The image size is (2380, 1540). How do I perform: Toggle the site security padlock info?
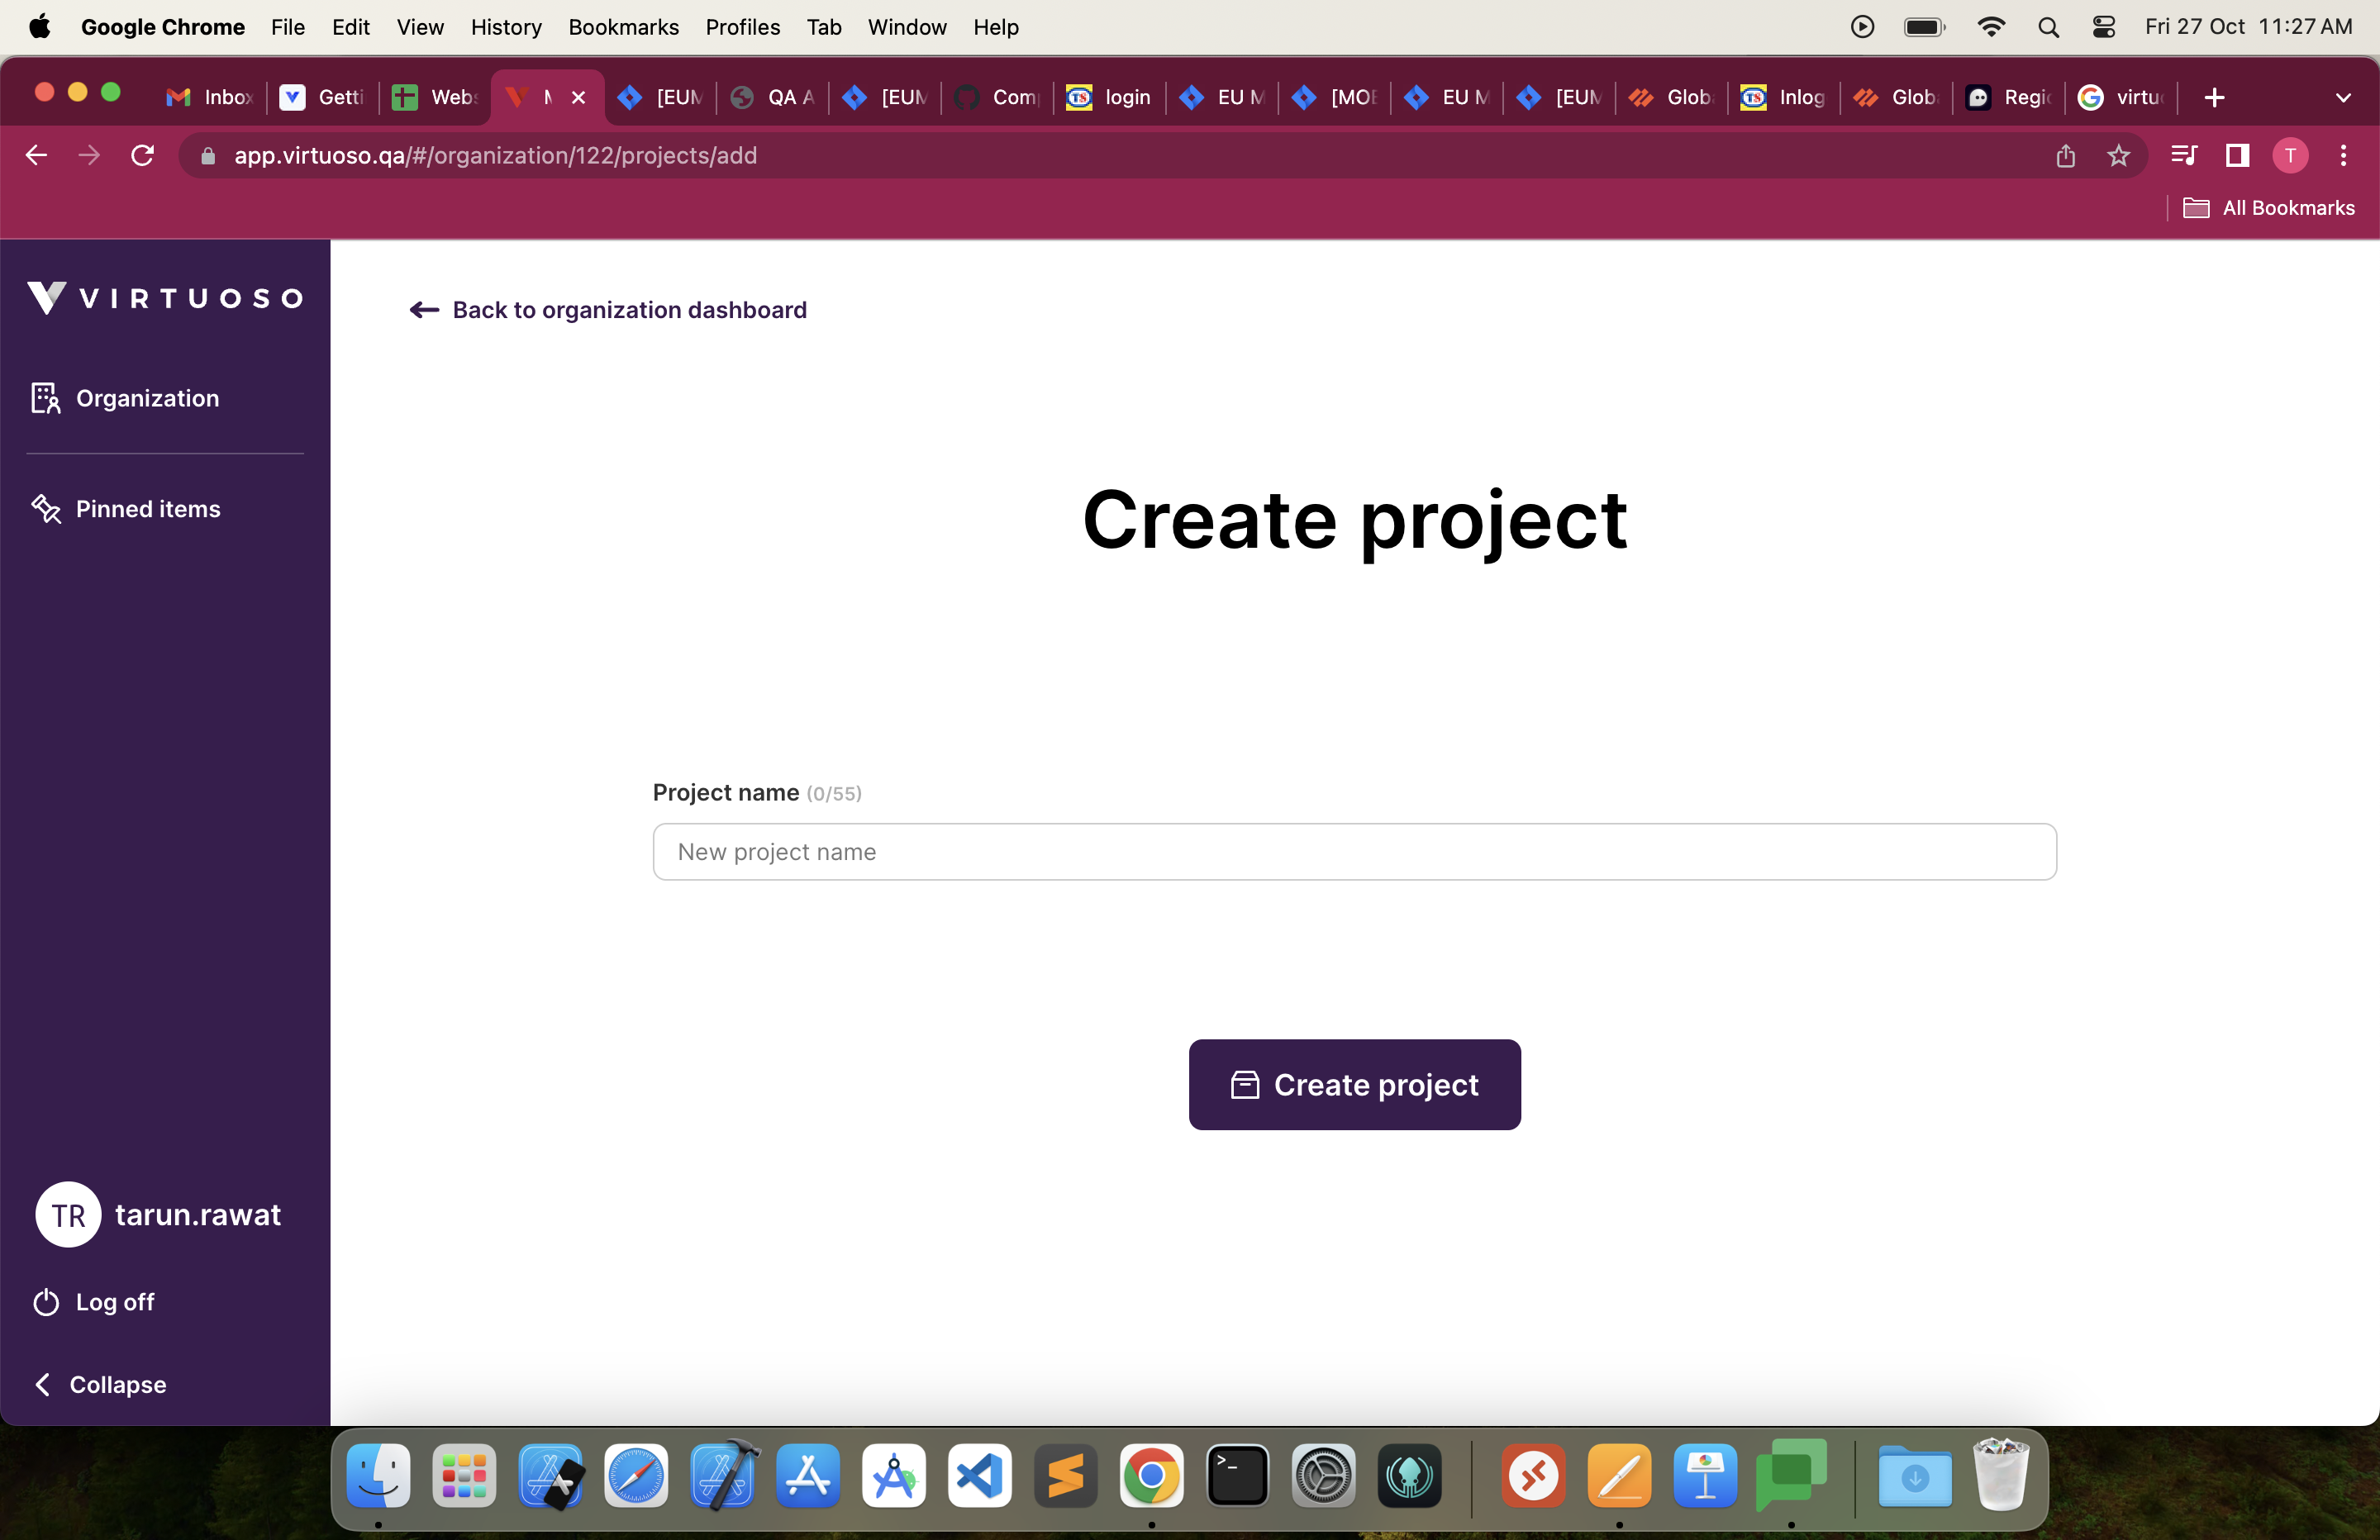click(208, 156)
